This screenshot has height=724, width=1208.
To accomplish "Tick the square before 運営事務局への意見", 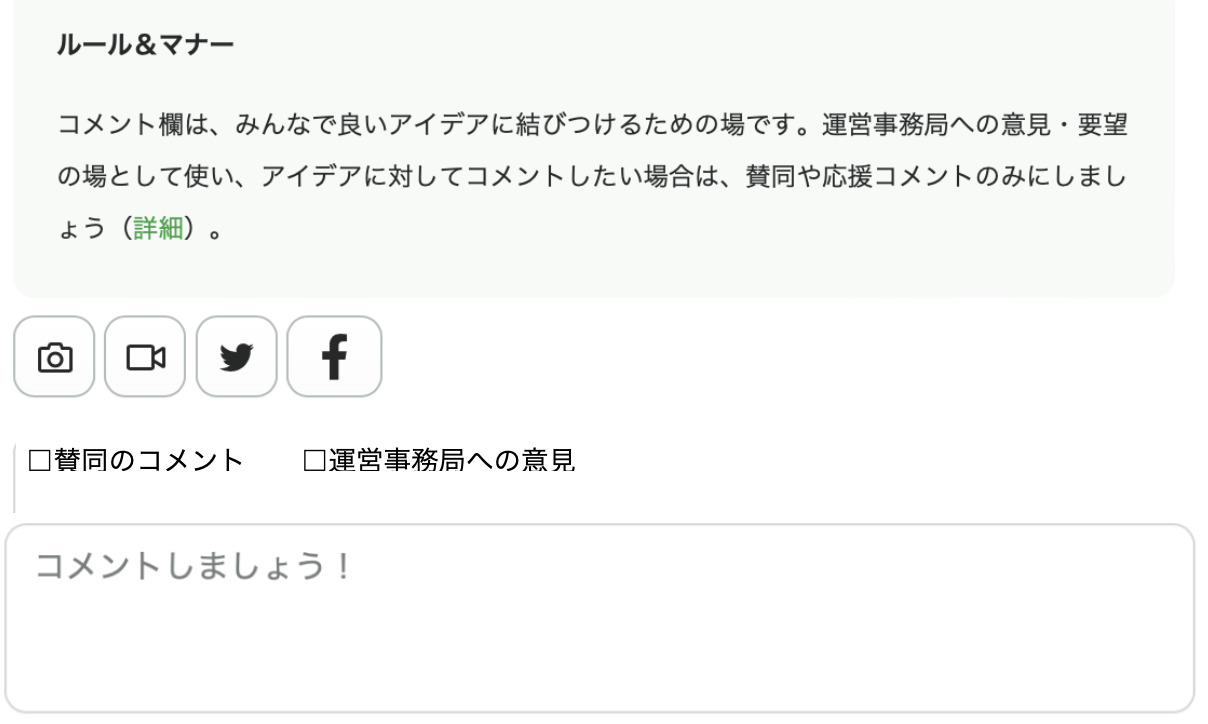I will click(315, 461).
